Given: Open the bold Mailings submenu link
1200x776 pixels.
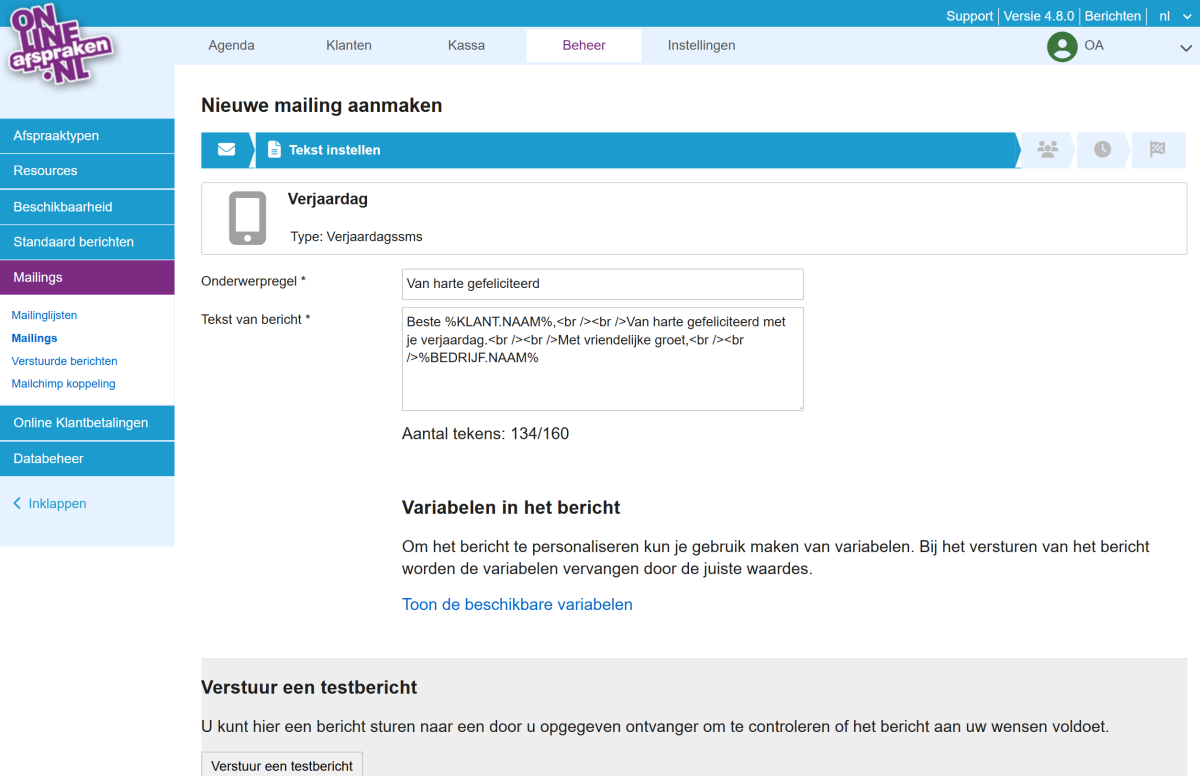Looking at the screenshot, I should tap(34, 338).
